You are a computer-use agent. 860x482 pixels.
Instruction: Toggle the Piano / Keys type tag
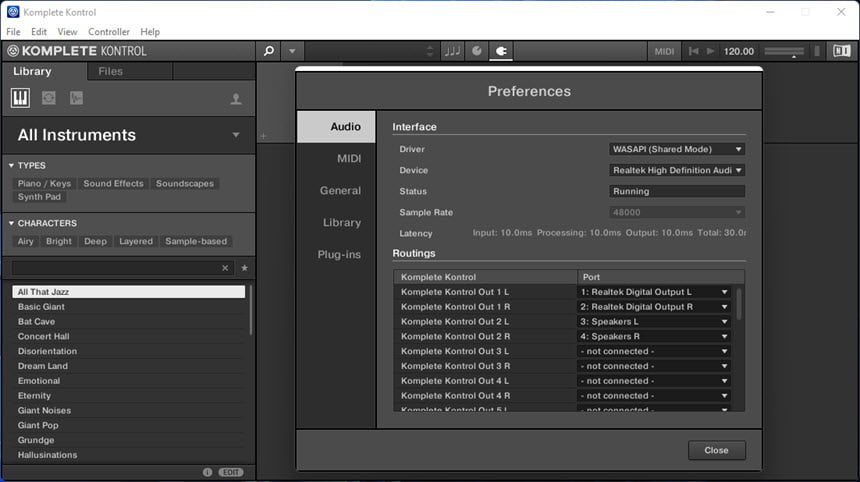pos(44,183)
